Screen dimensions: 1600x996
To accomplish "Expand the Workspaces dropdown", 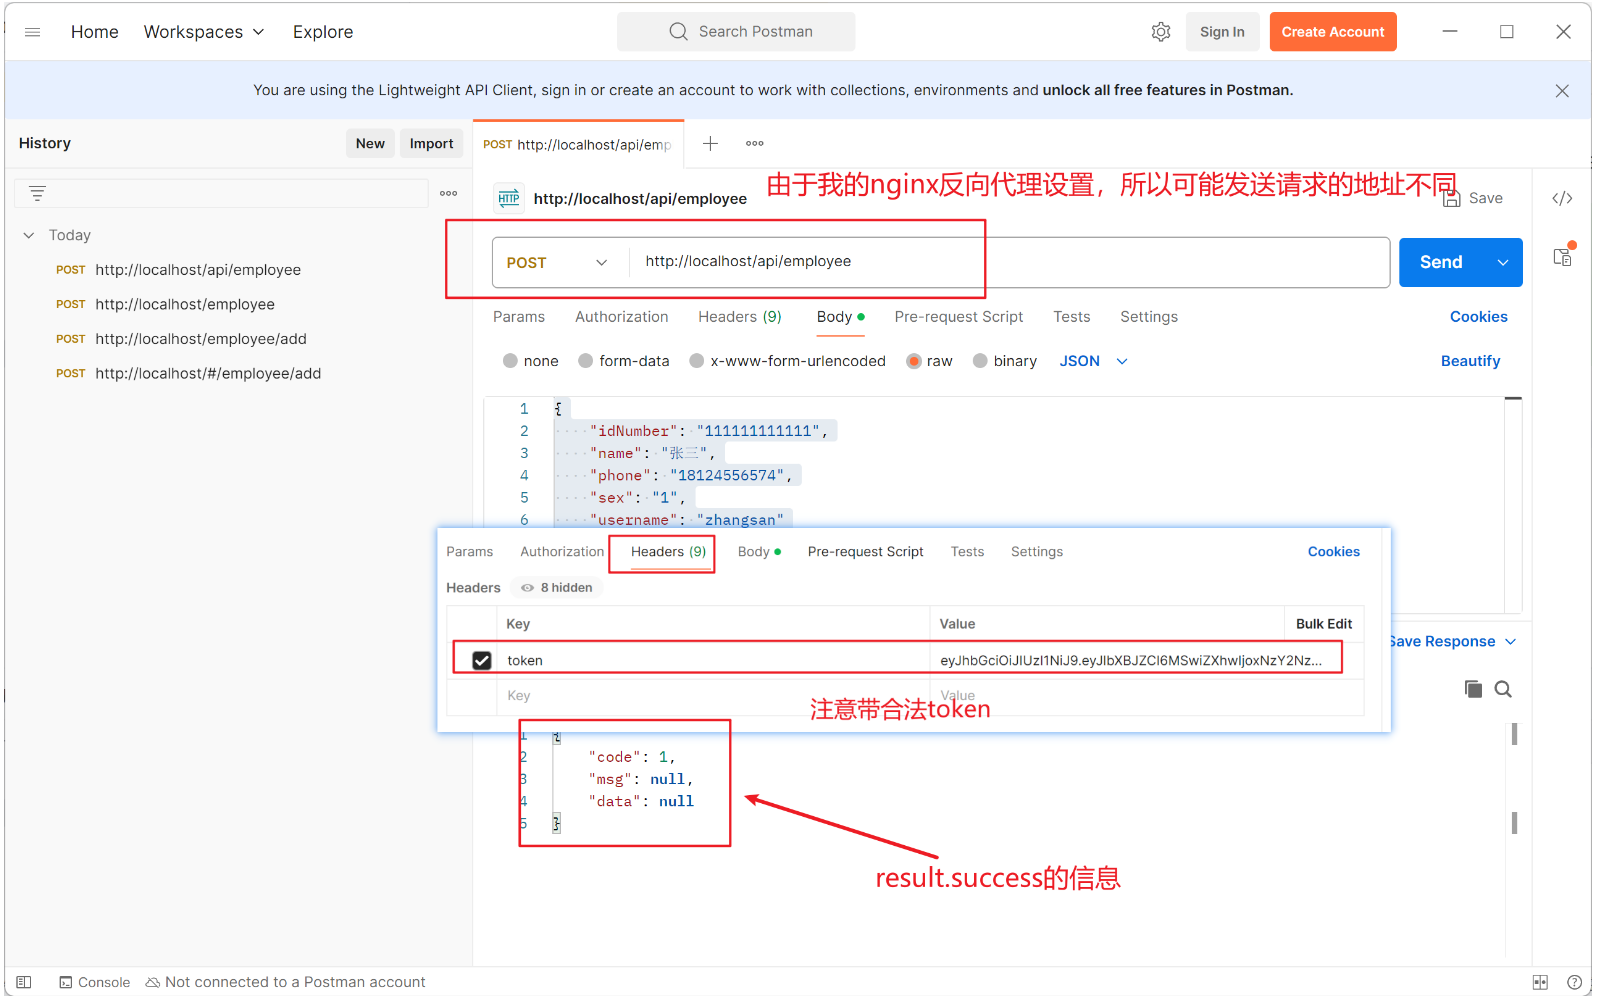I will click(x=204, y=32).
